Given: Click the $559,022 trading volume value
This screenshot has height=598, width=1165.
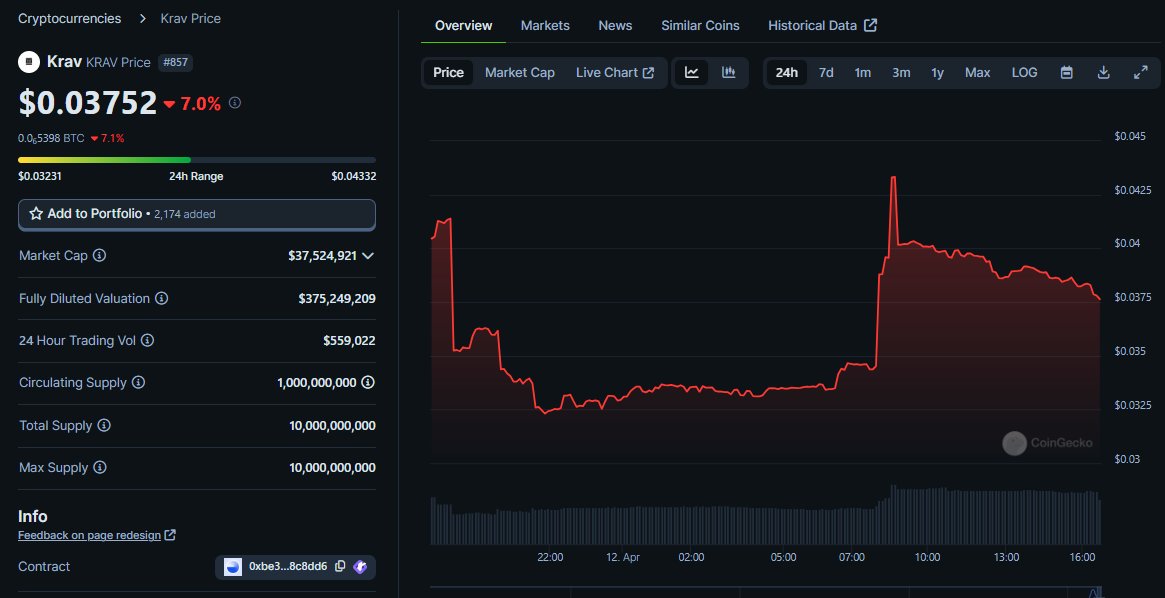Looking at the screenshot, I should coord(349,341).
